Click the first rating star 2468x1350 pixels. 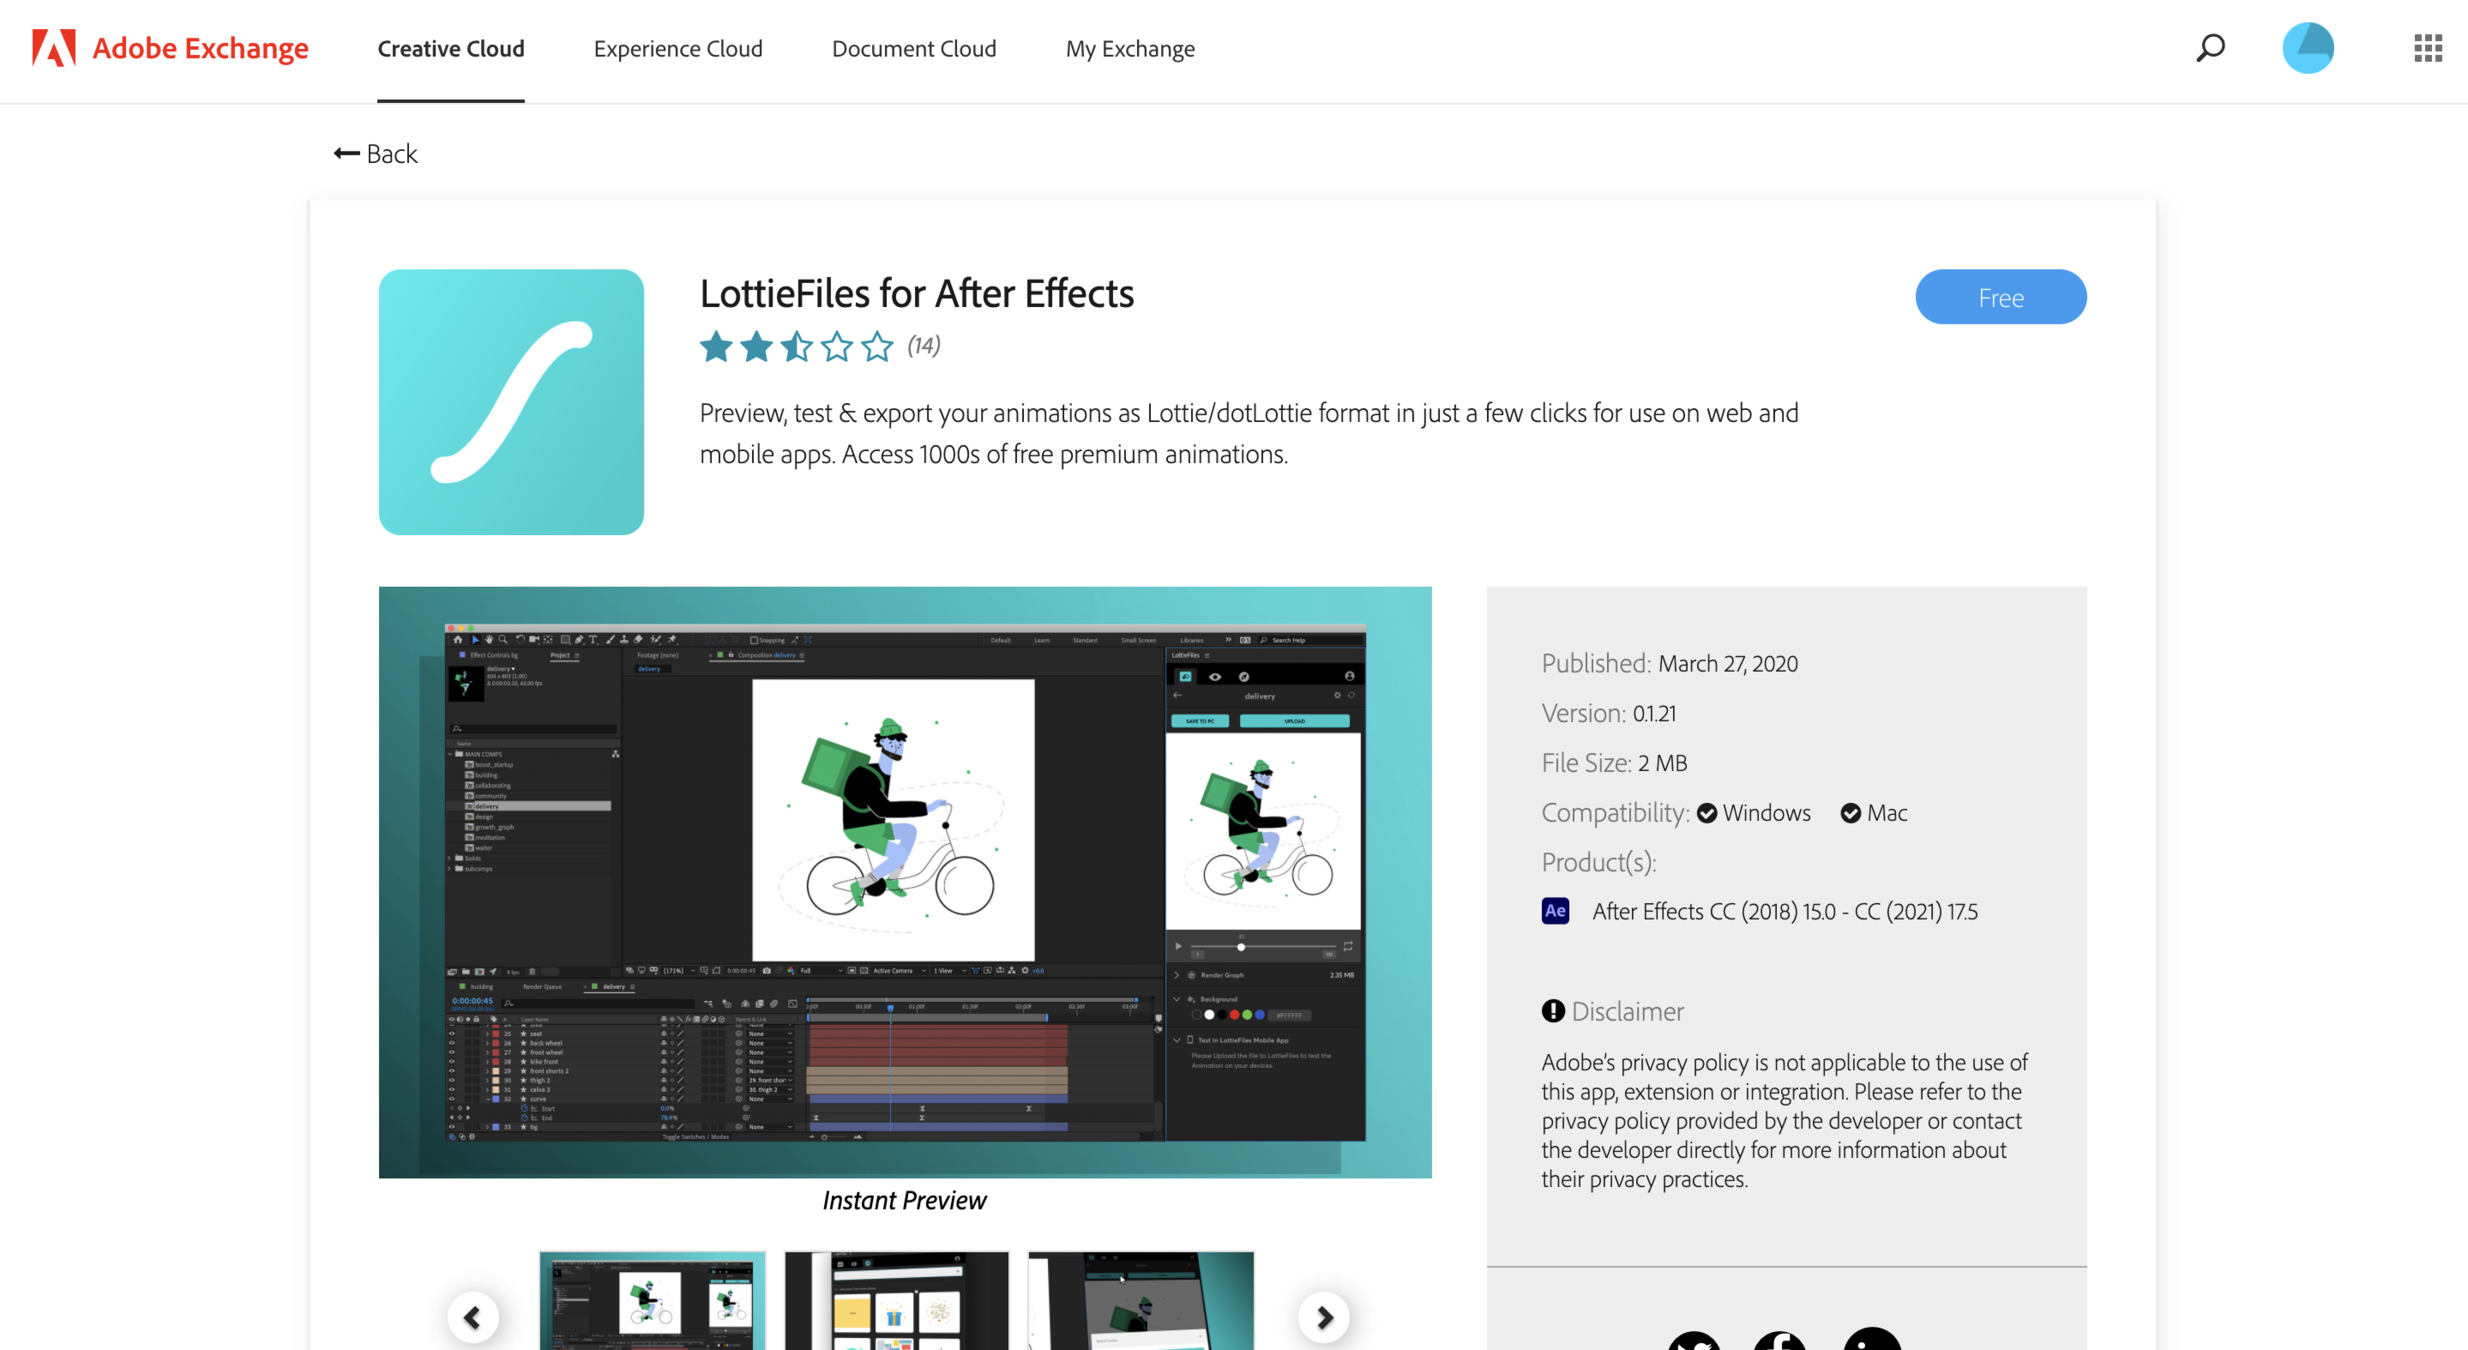click(716, 346)
